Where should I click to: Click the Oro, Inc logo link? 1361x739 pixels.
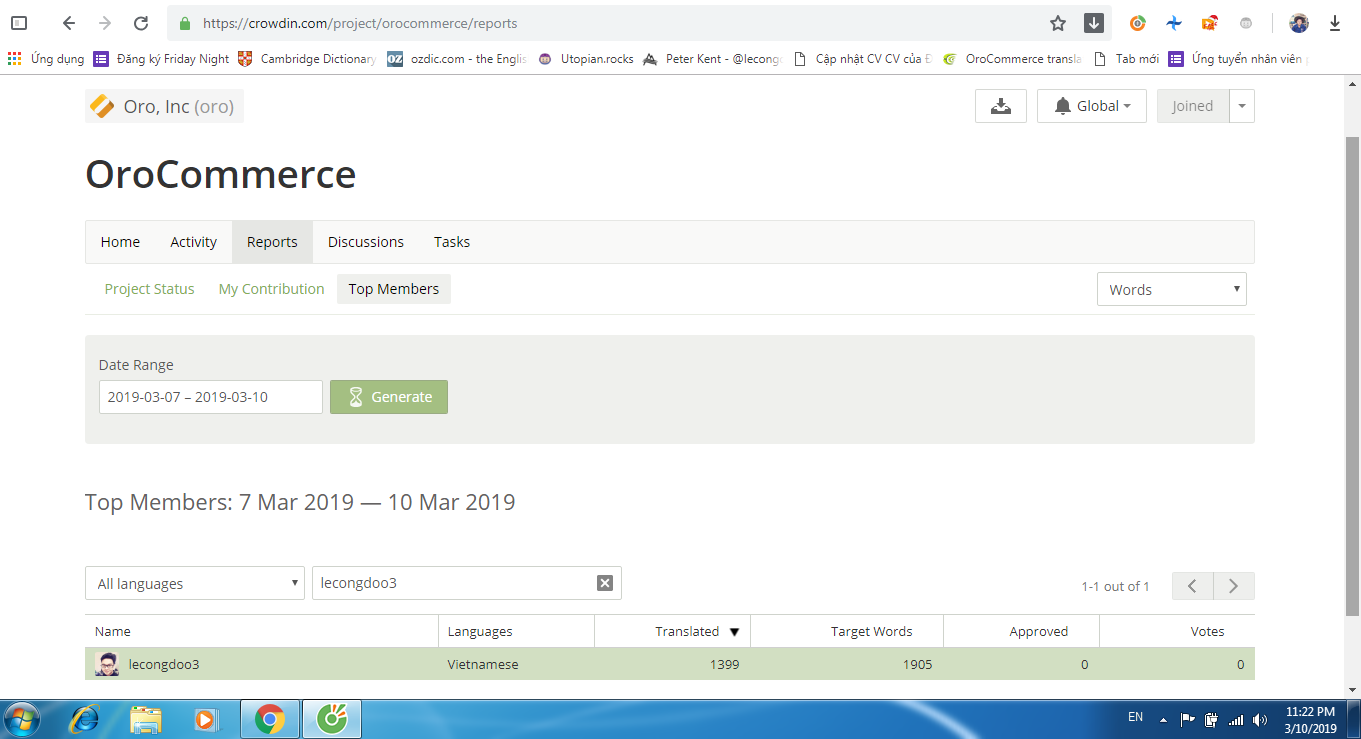(164, 106)
